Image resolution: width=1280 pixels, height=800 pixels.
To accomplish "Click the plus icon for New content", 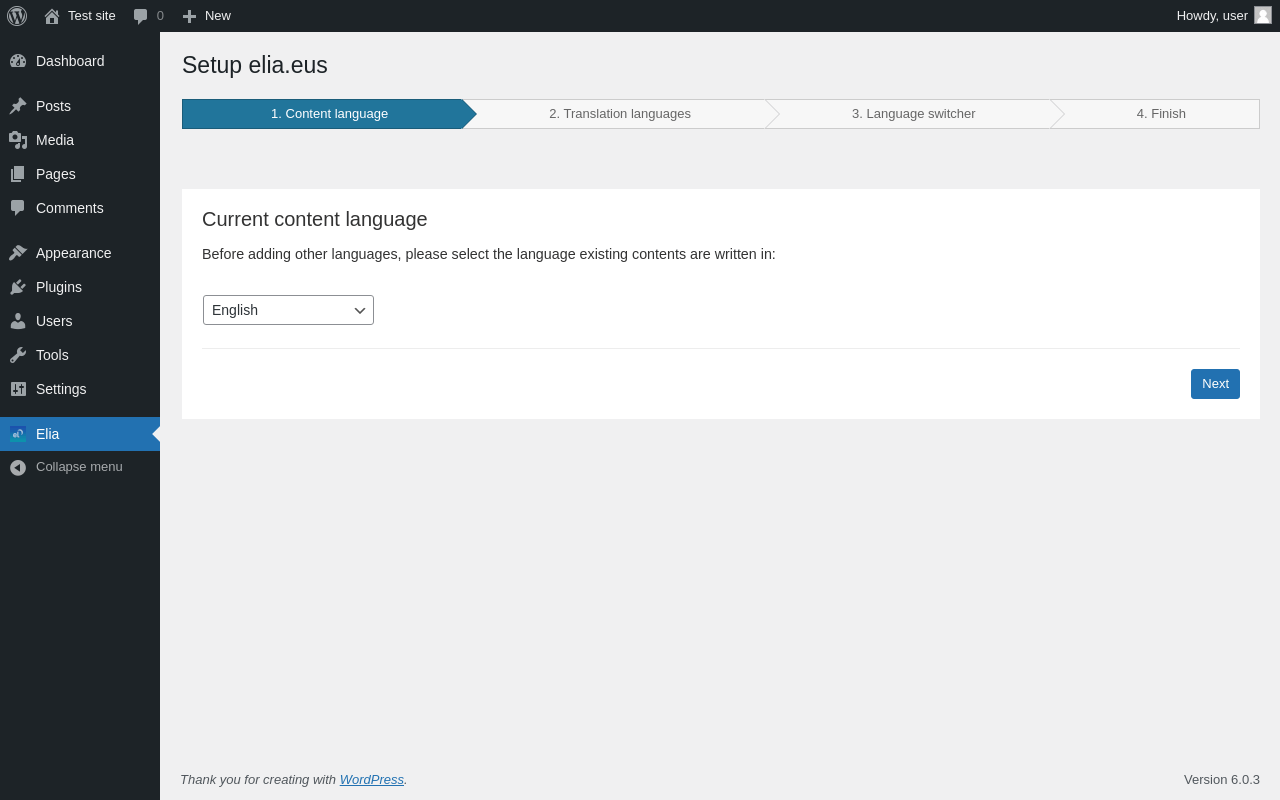I will point(189,16).
